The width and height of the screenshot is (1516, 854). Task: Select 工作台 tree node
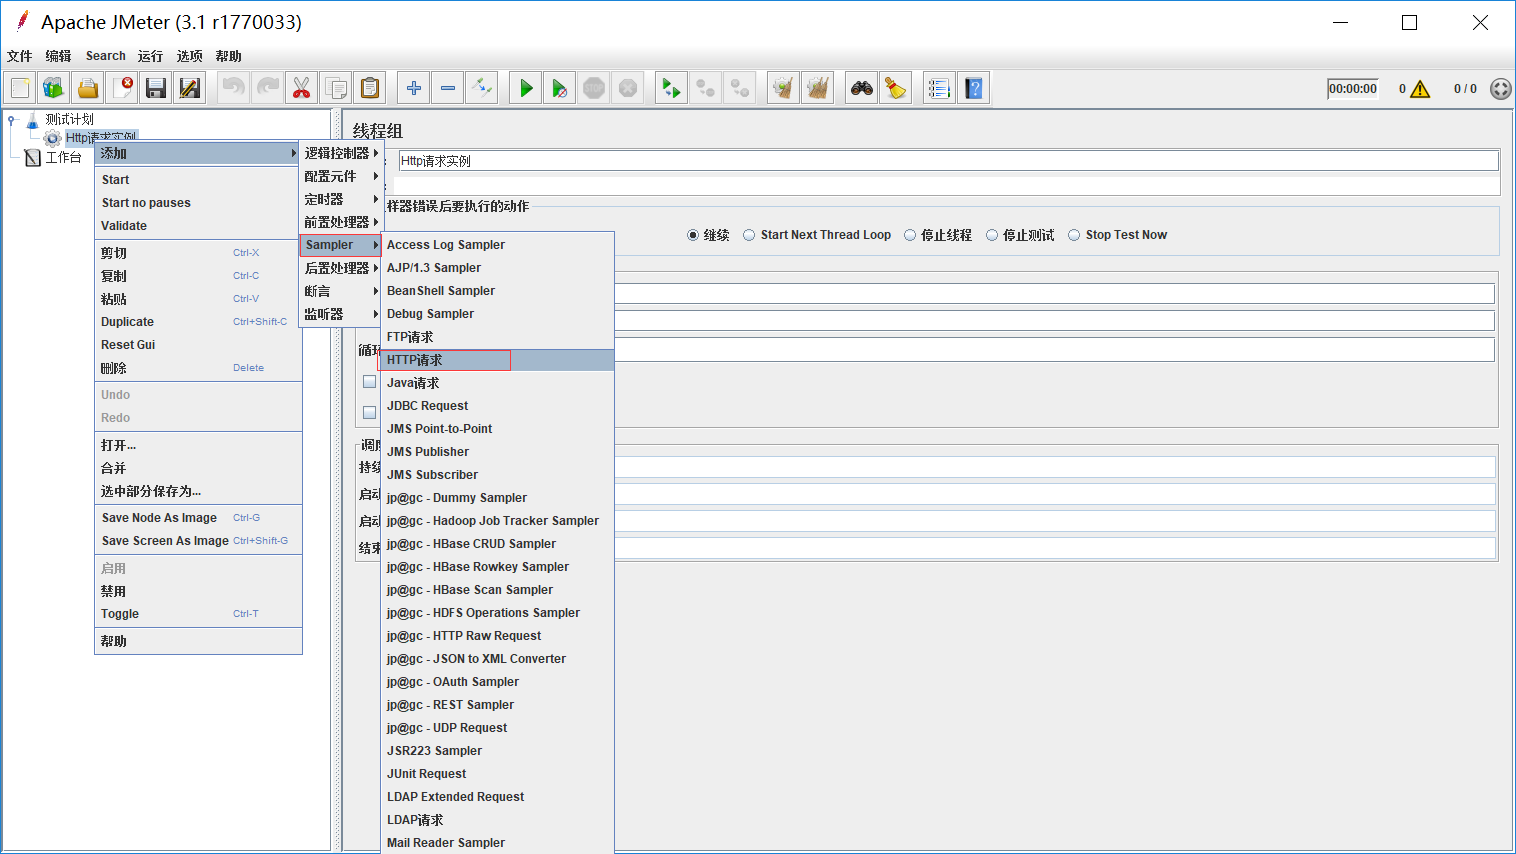coord(63,157)
